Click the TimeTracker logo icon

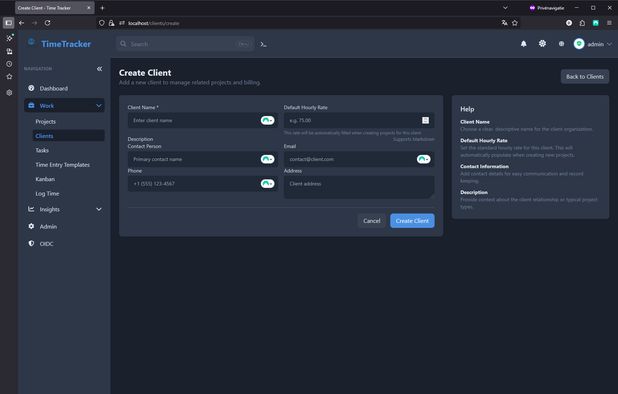pyautogui.click(x=31, y=42)
